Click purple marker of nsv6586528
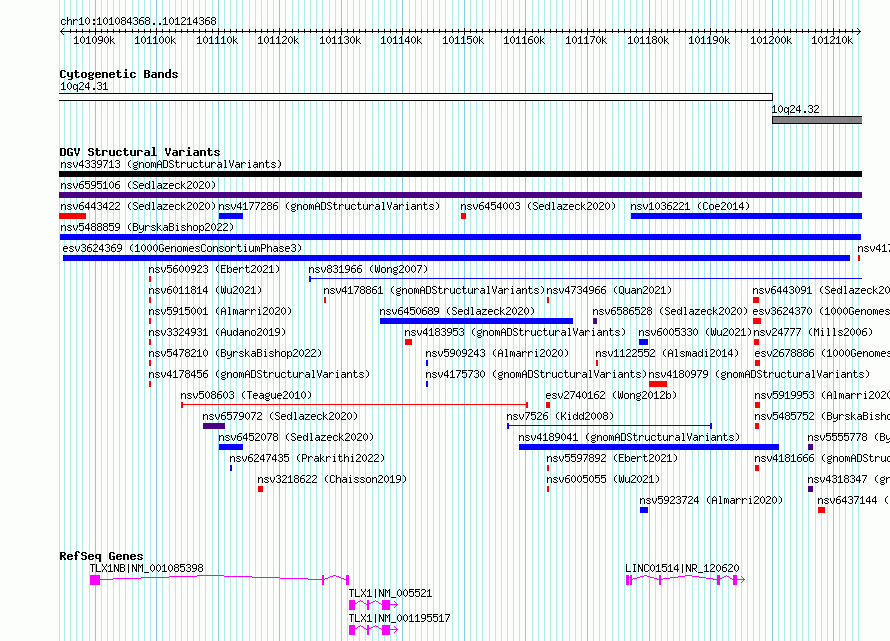Screen dimensions: 890x641 point(595,321)
